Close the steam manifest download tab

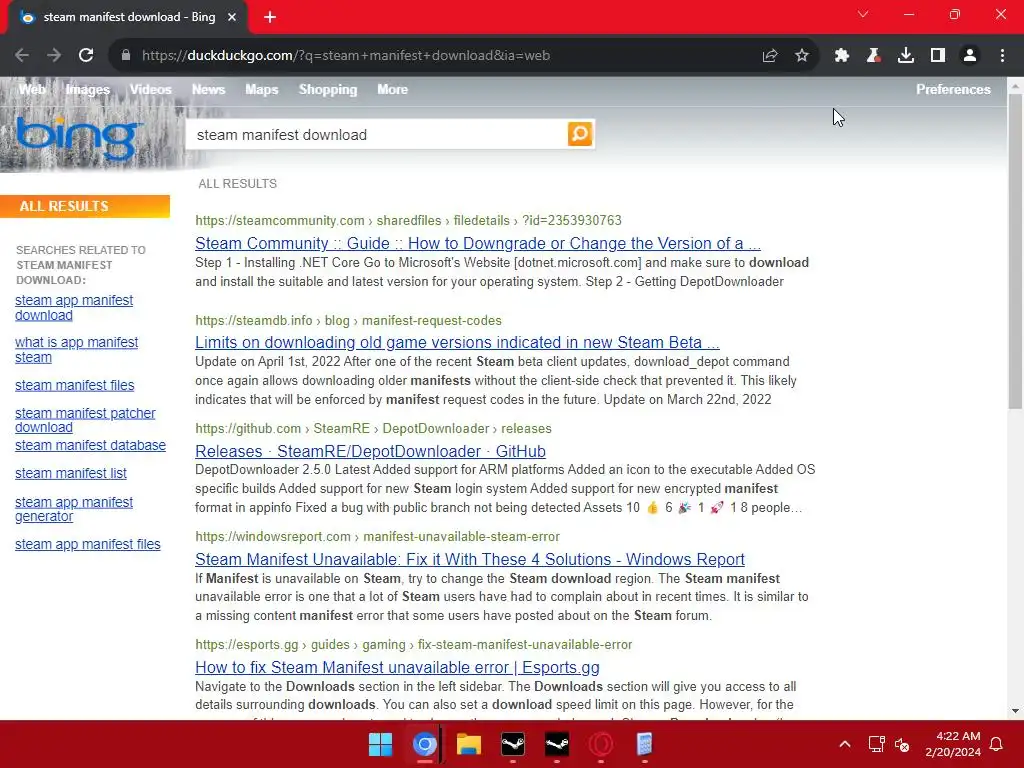coord(232,17)
